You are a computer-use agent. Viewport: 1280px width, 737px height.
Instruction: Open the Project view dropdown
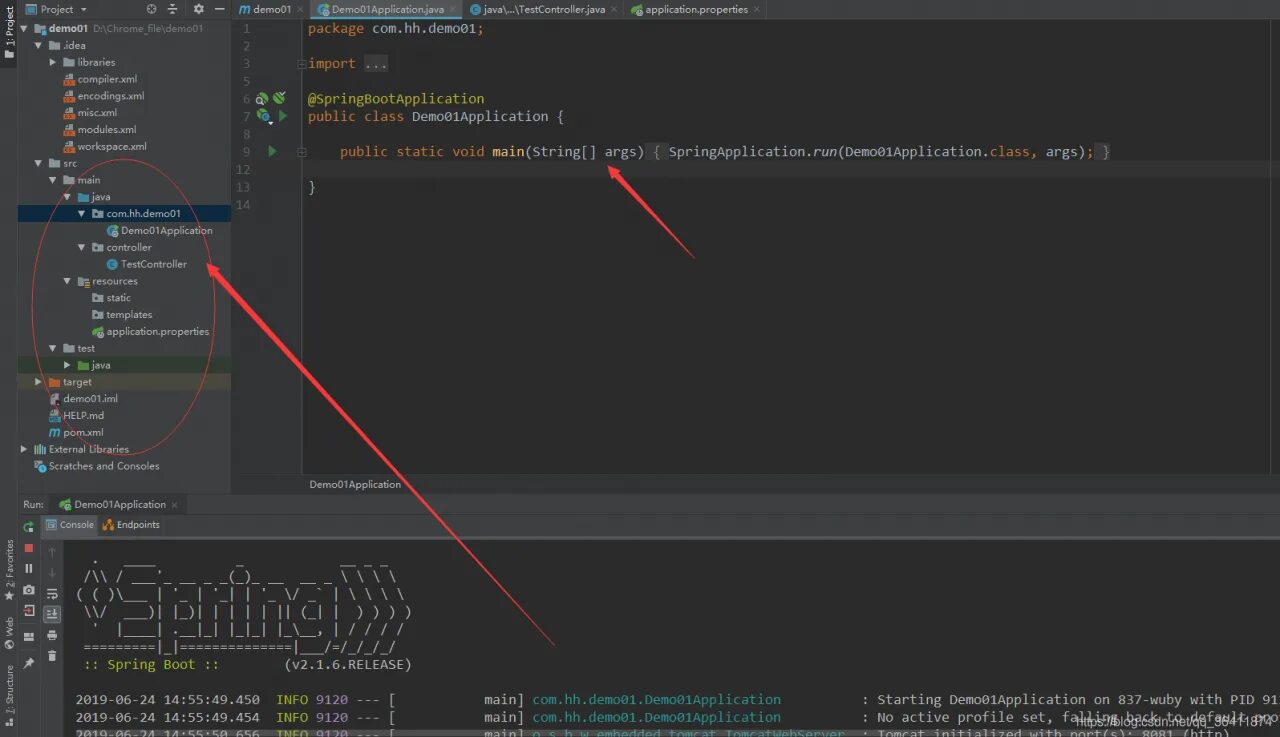[x=56, y=9]
